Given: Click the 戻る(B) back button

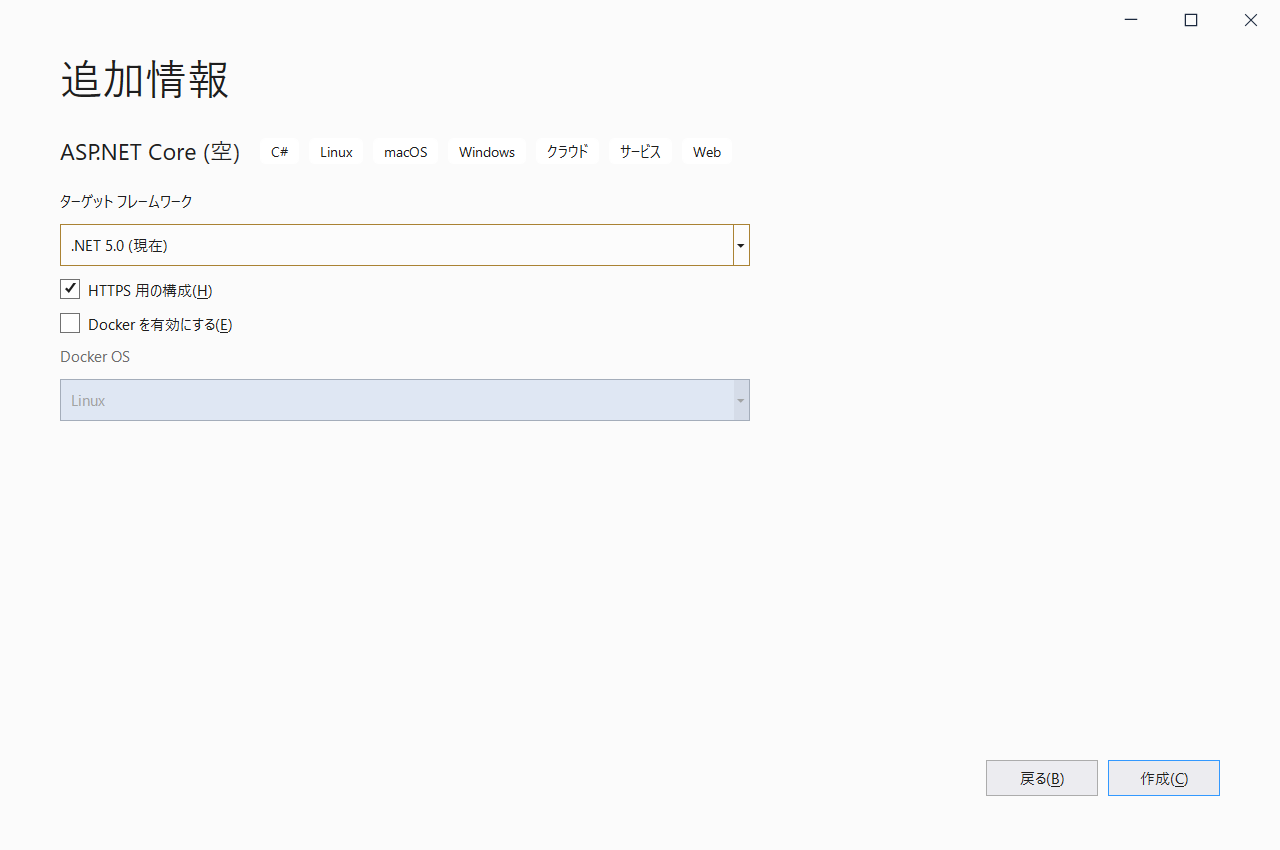Looking at the screenshot, I should pyautogui.click(x=1042, y=778).
